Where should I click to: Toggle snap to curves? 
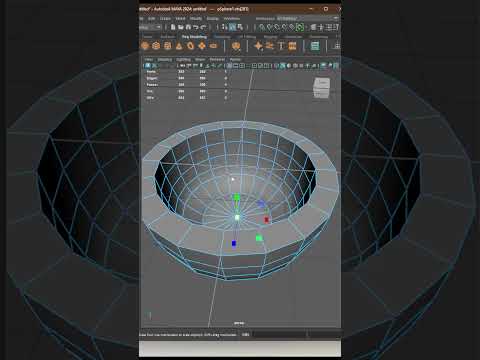click(270, 27)
